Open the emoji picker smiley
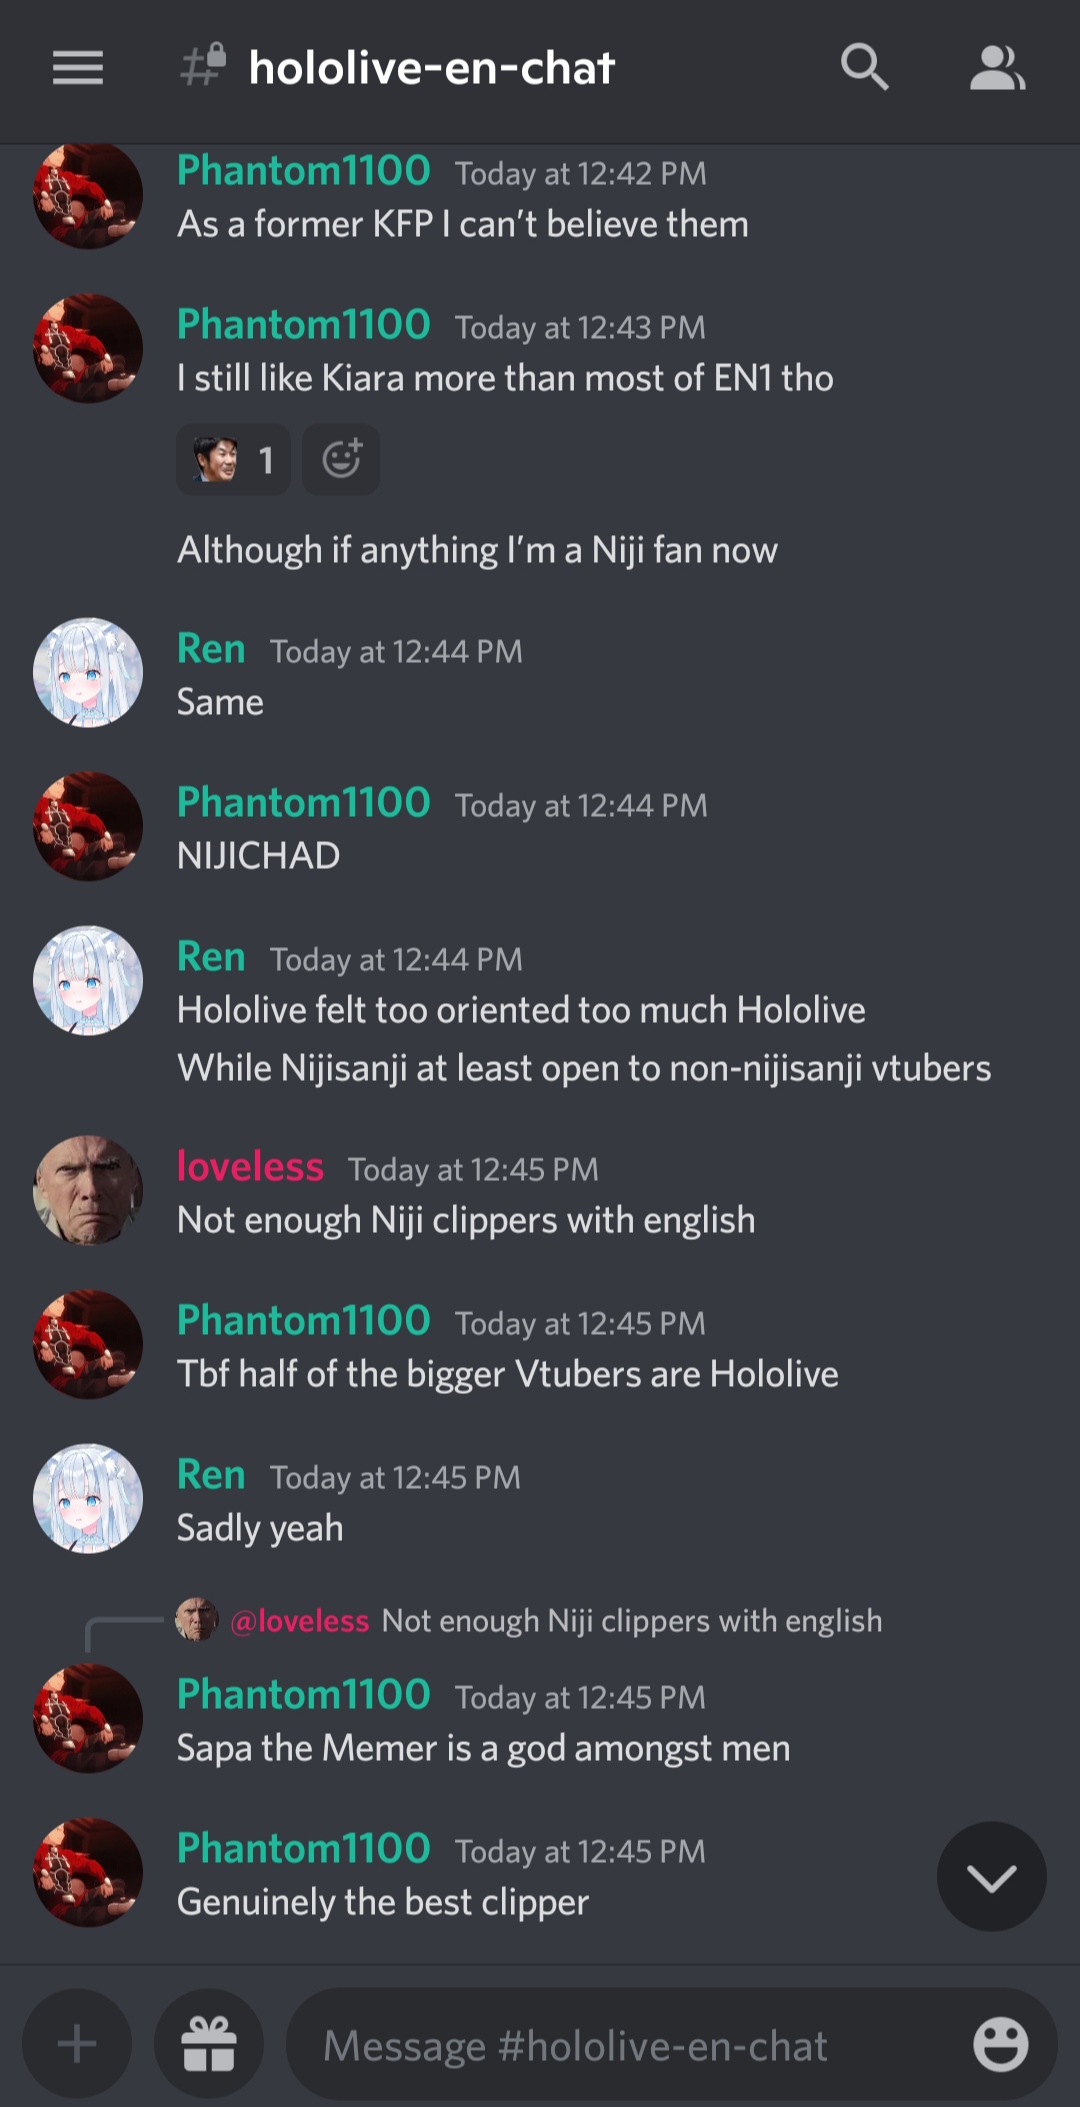The image size is (1080, 2107). coord(1000,2044)
